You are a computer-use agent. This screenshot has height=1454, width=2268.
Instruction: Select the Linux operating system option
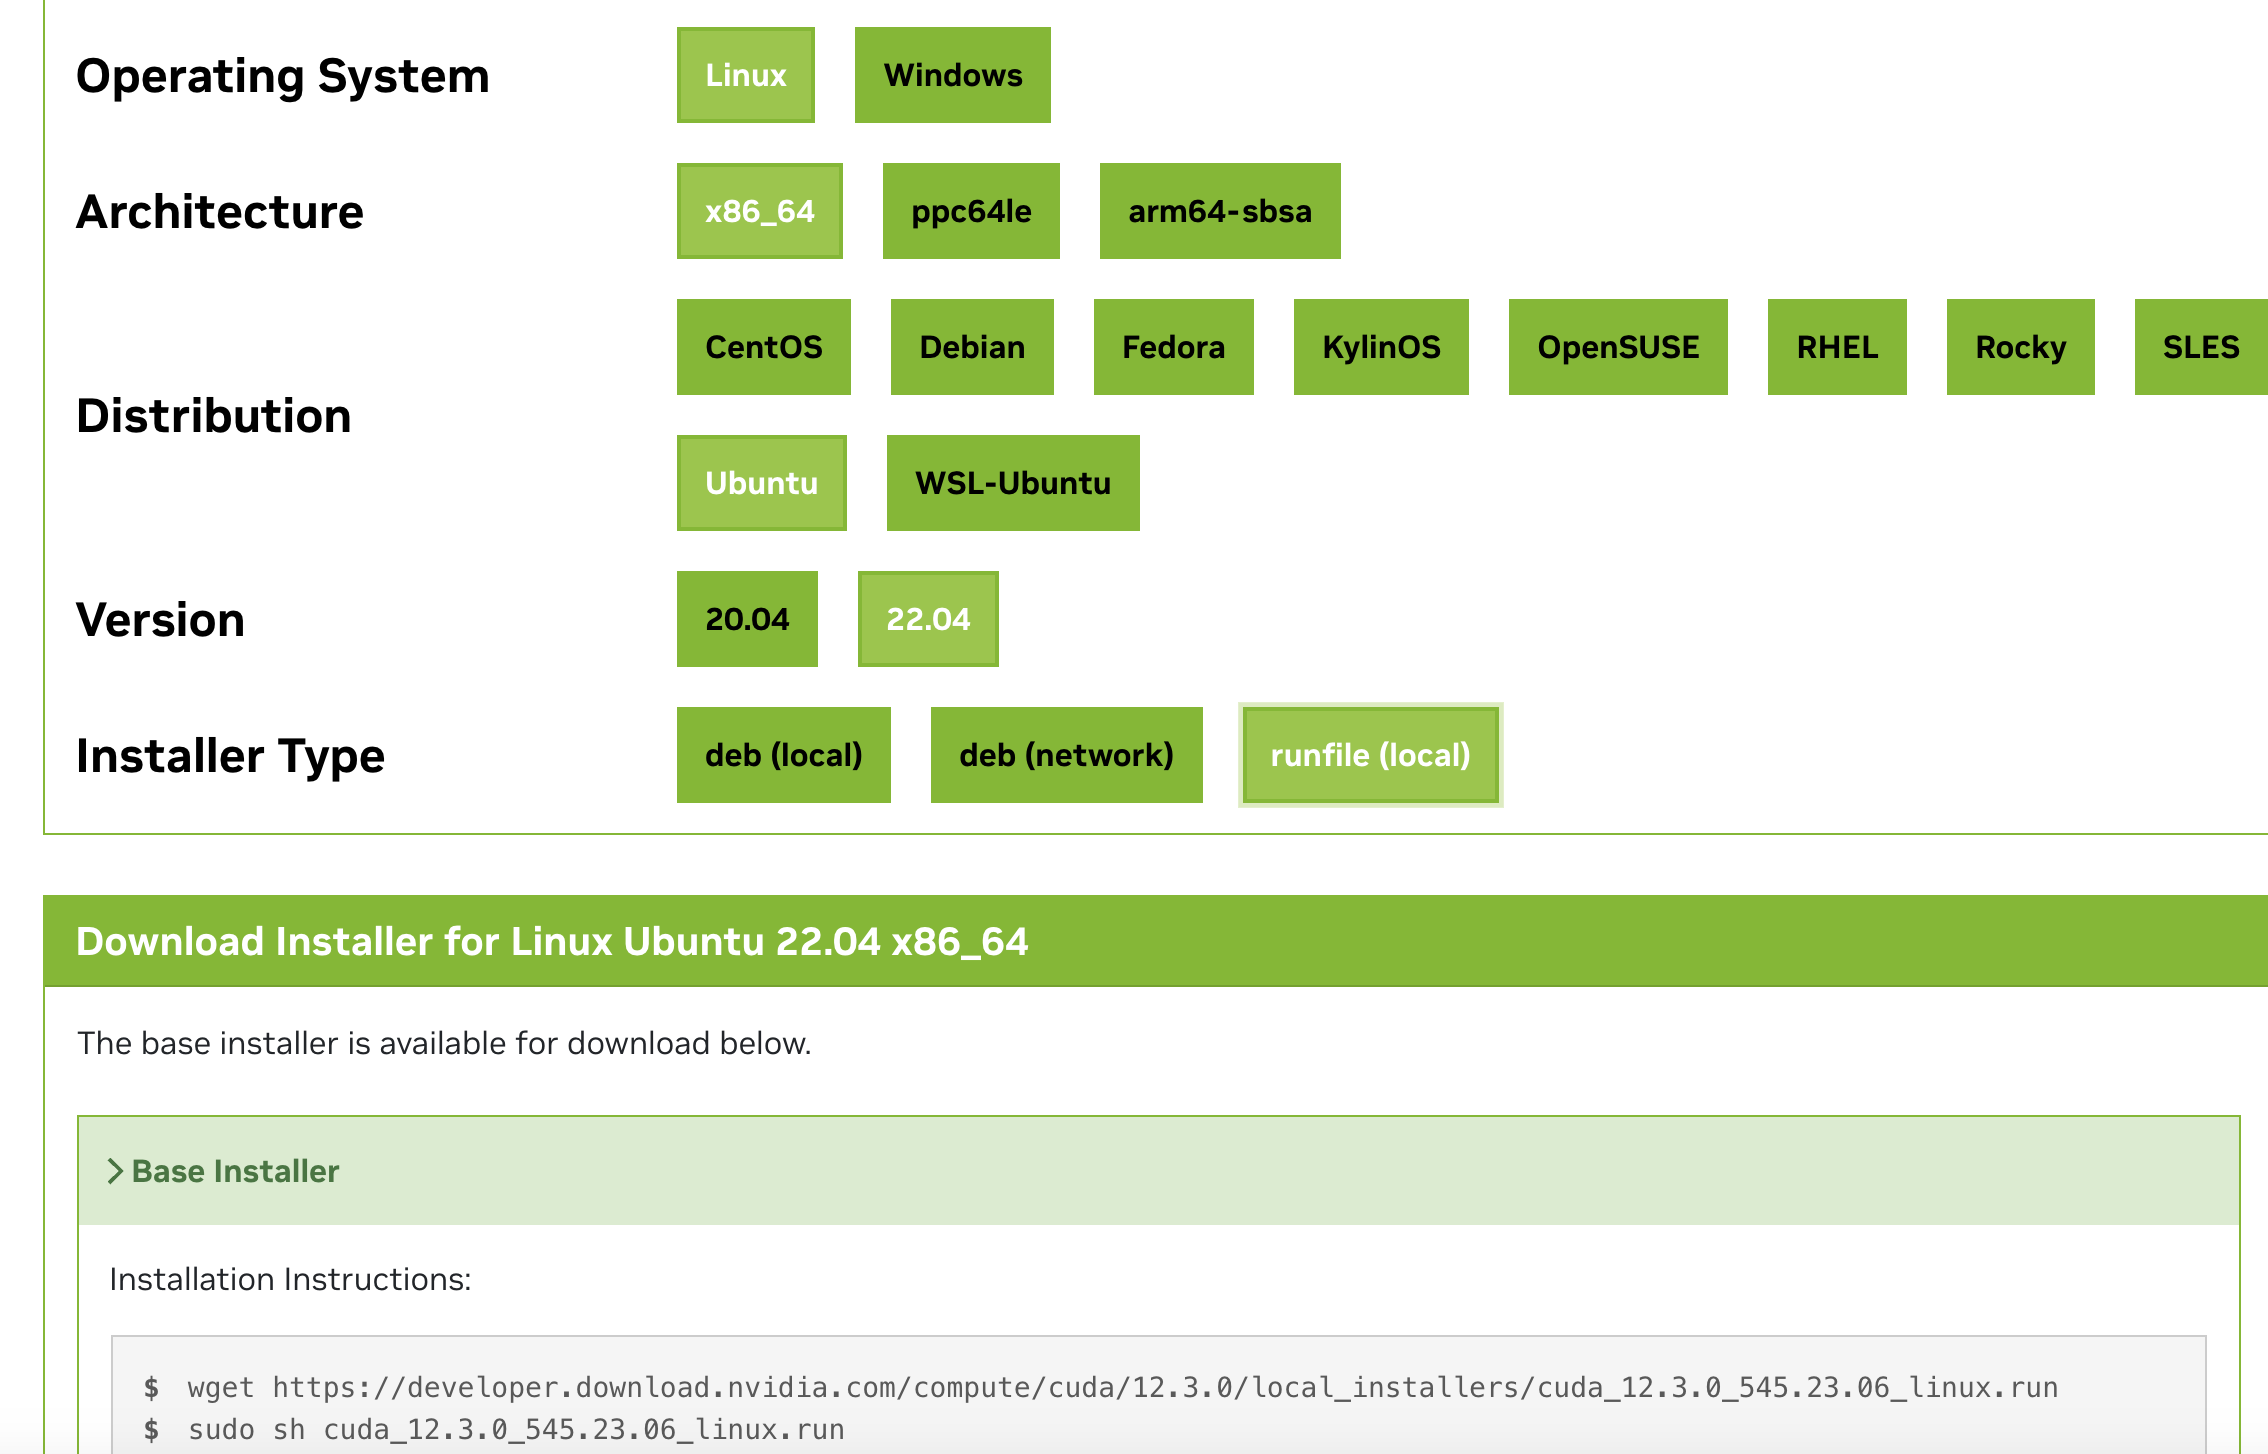[745, 75]
